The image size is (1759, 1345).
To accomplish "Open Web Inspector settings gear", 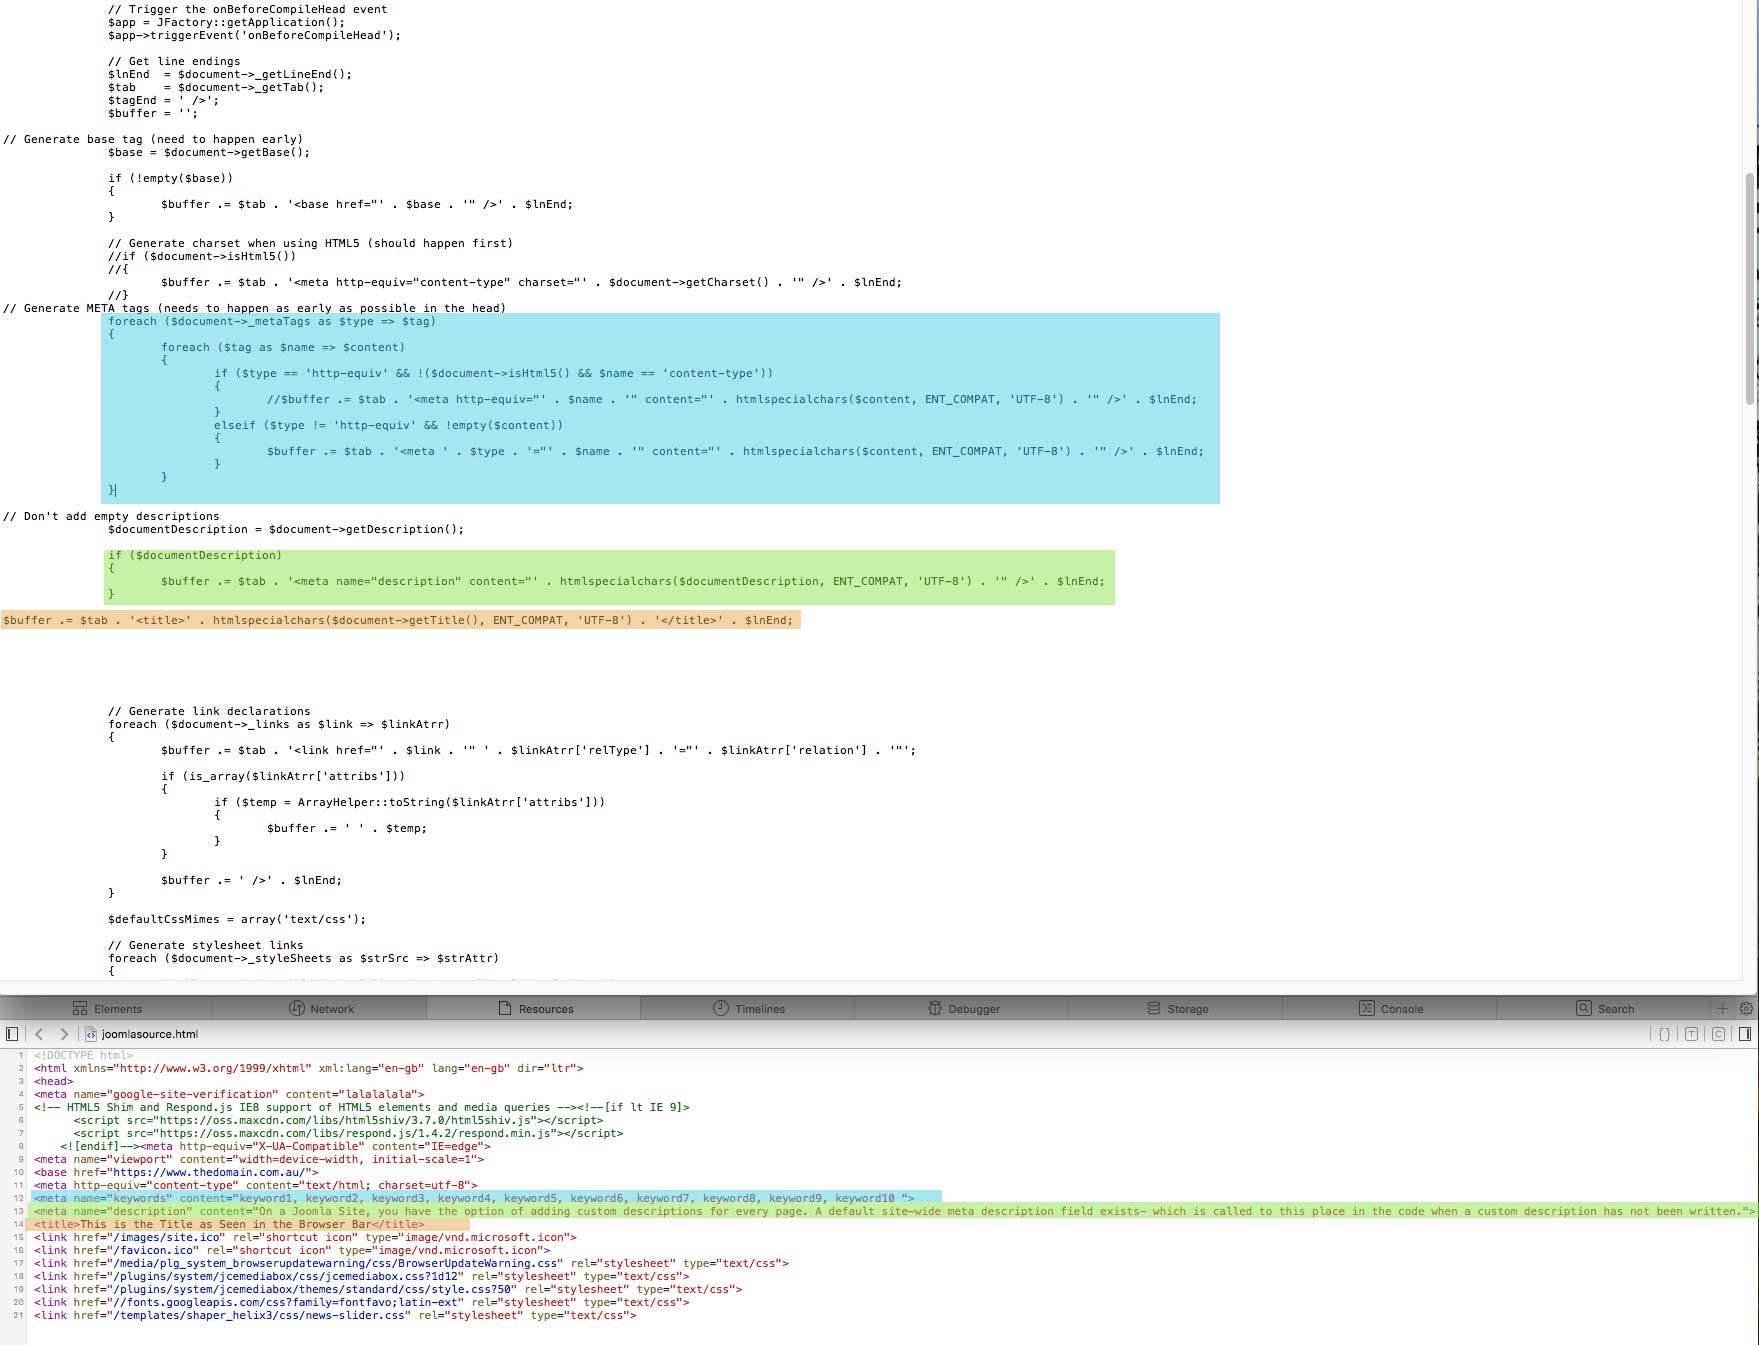I will (1746, 1009).
